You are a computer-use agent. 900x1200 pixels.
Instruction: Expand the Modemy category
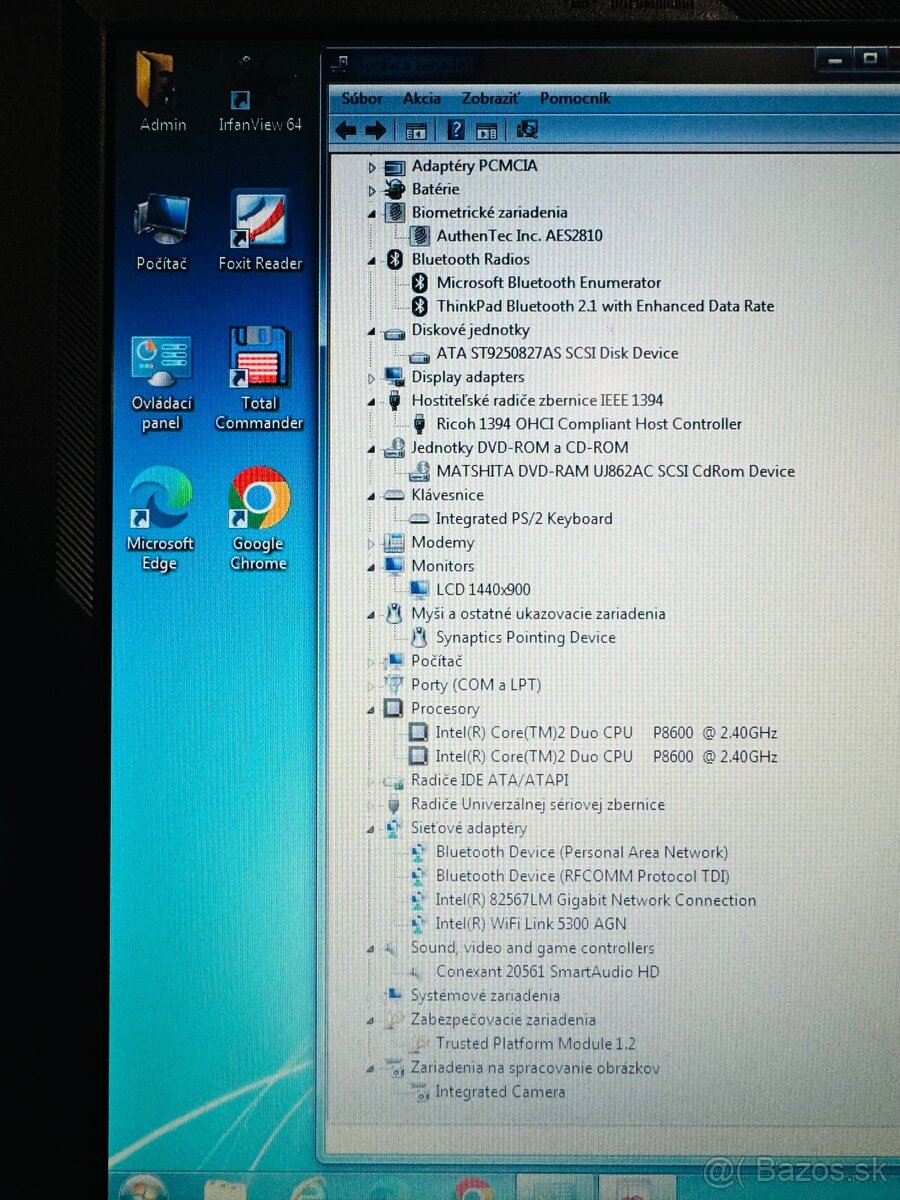click(x=372, y=542)
